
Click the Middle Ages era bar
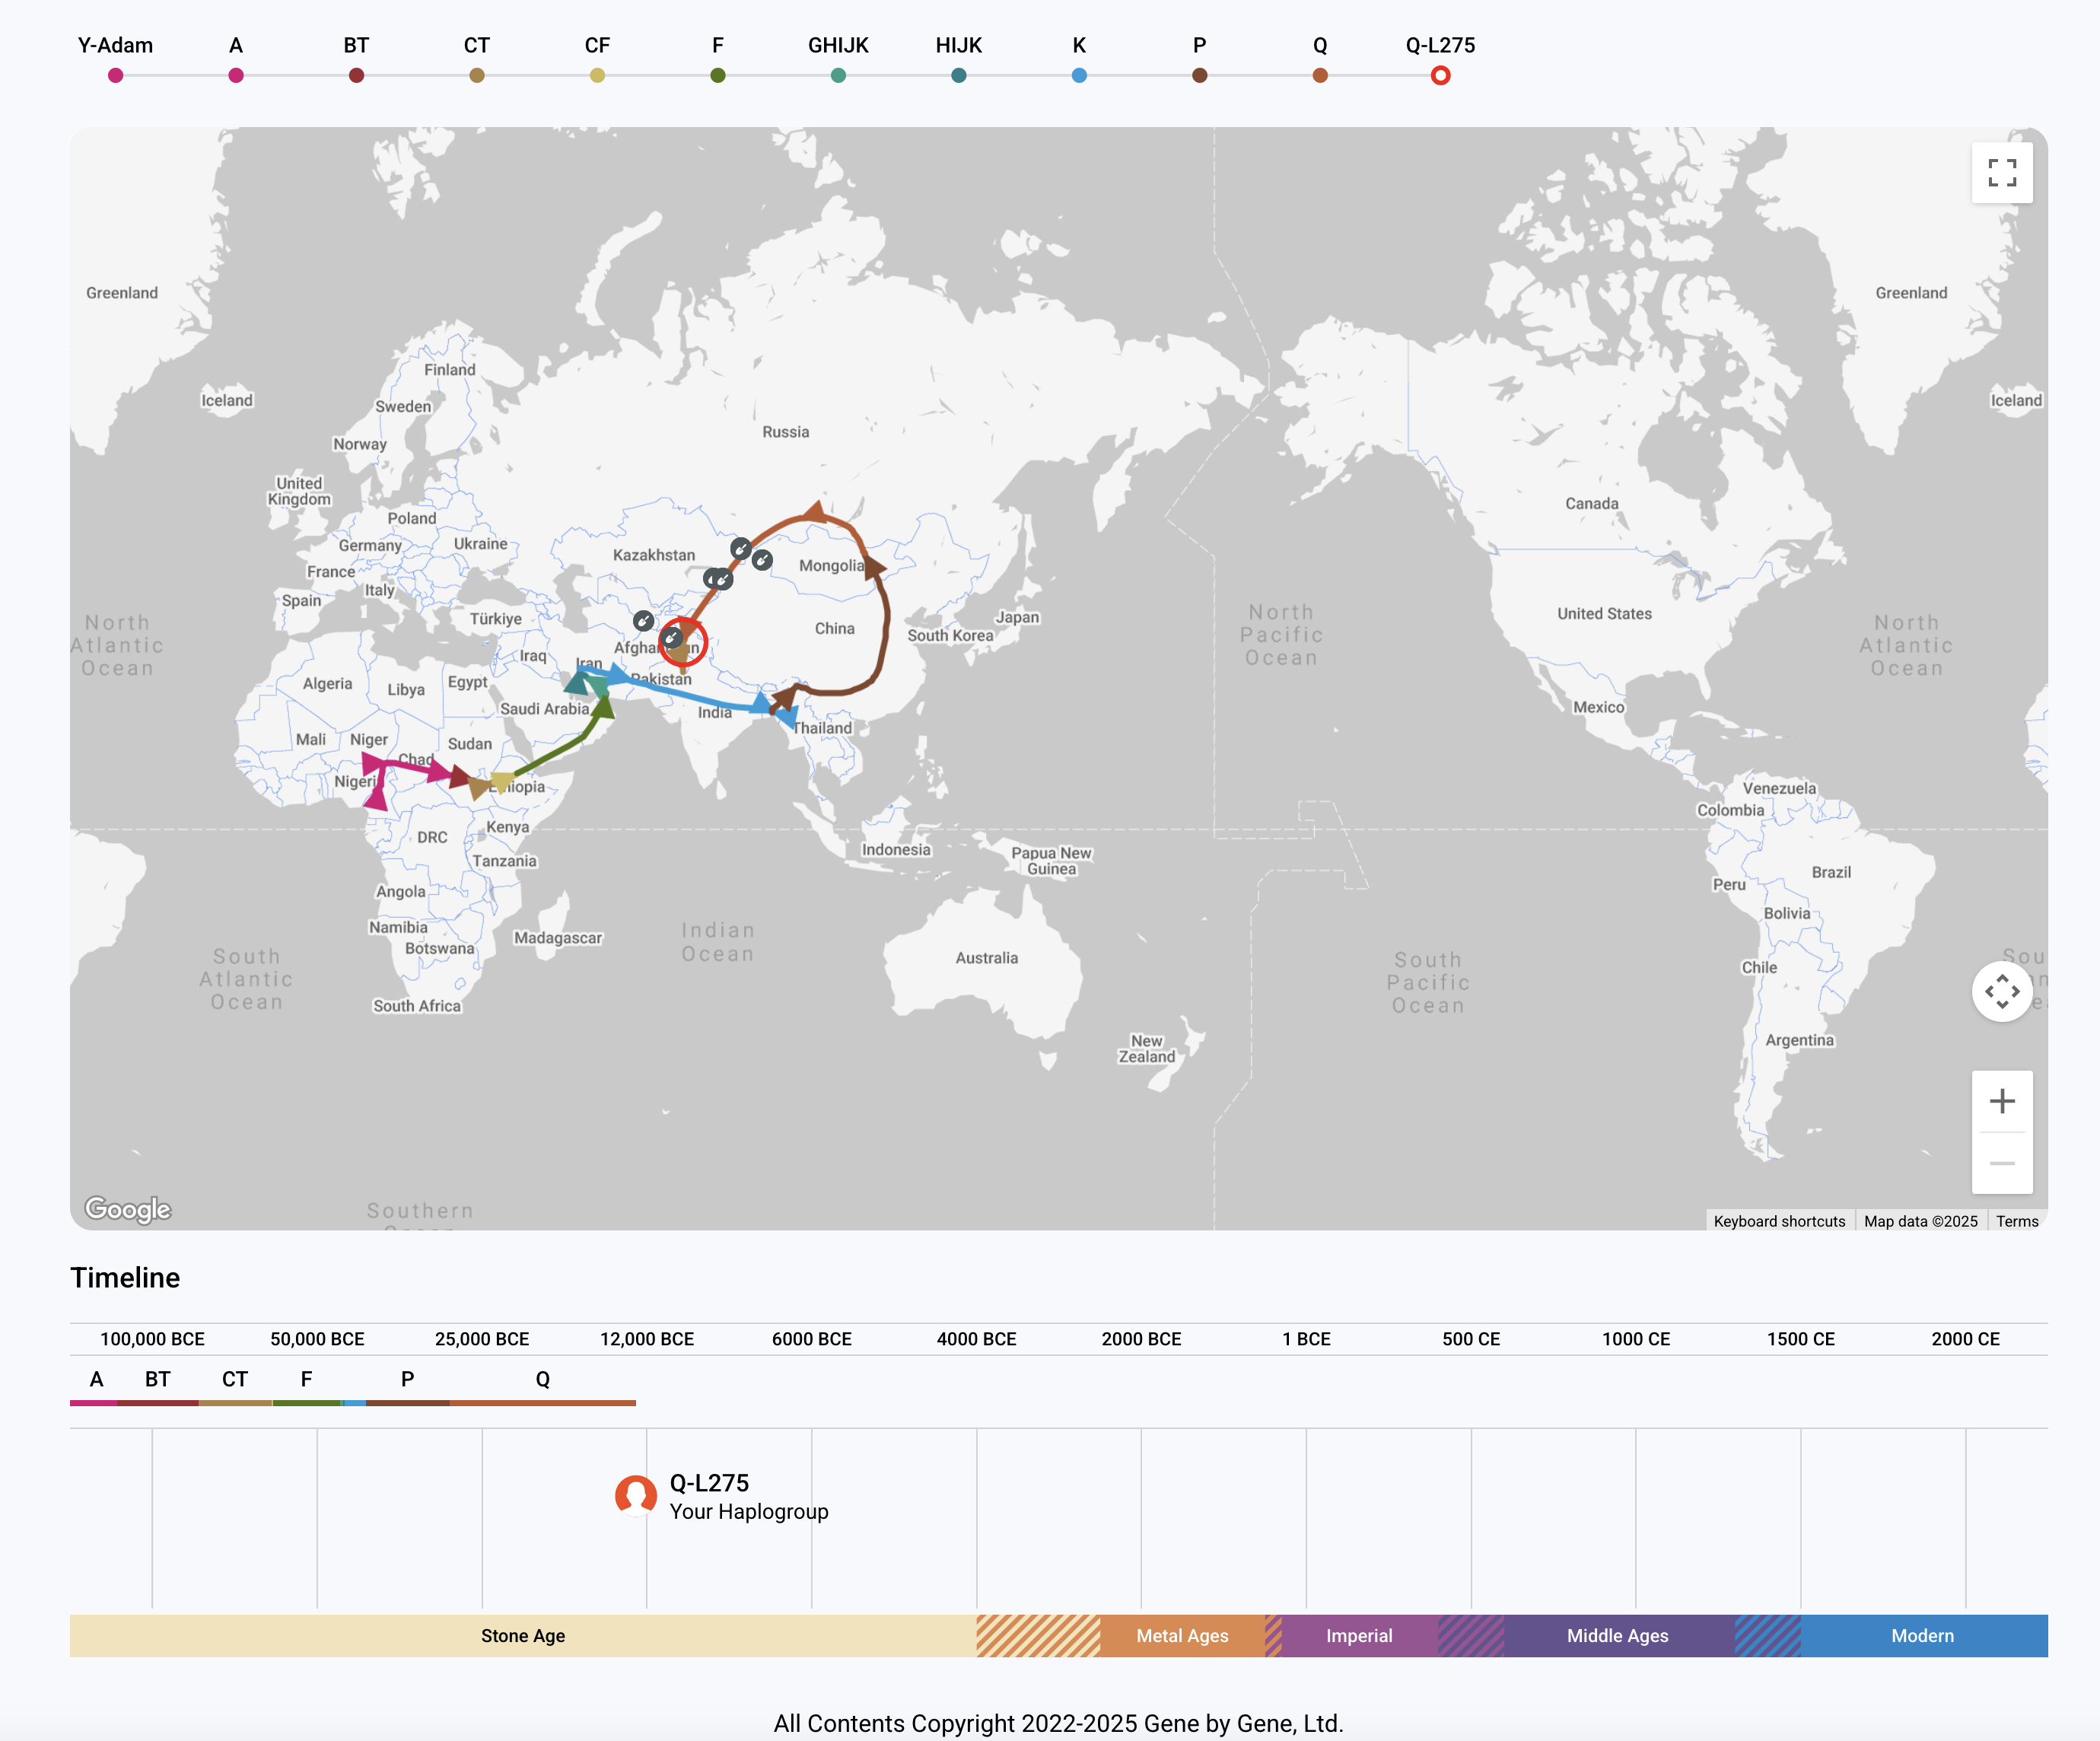1617,1636
